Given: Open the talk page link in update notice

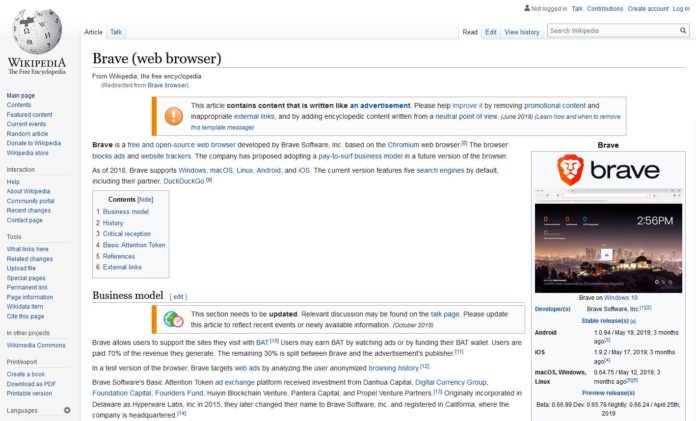Looking at the screenshot, I should [445, 314].
